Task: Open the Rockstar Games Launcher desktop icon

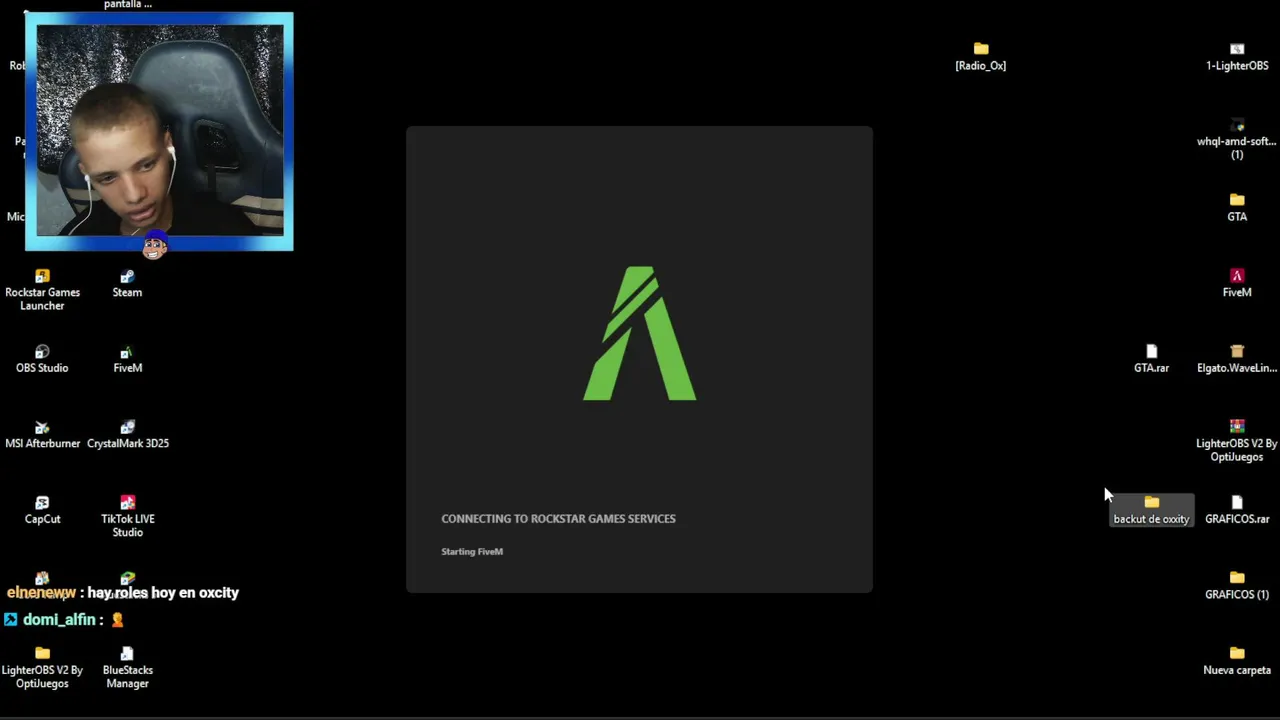Action: click(x=42, y=290)
